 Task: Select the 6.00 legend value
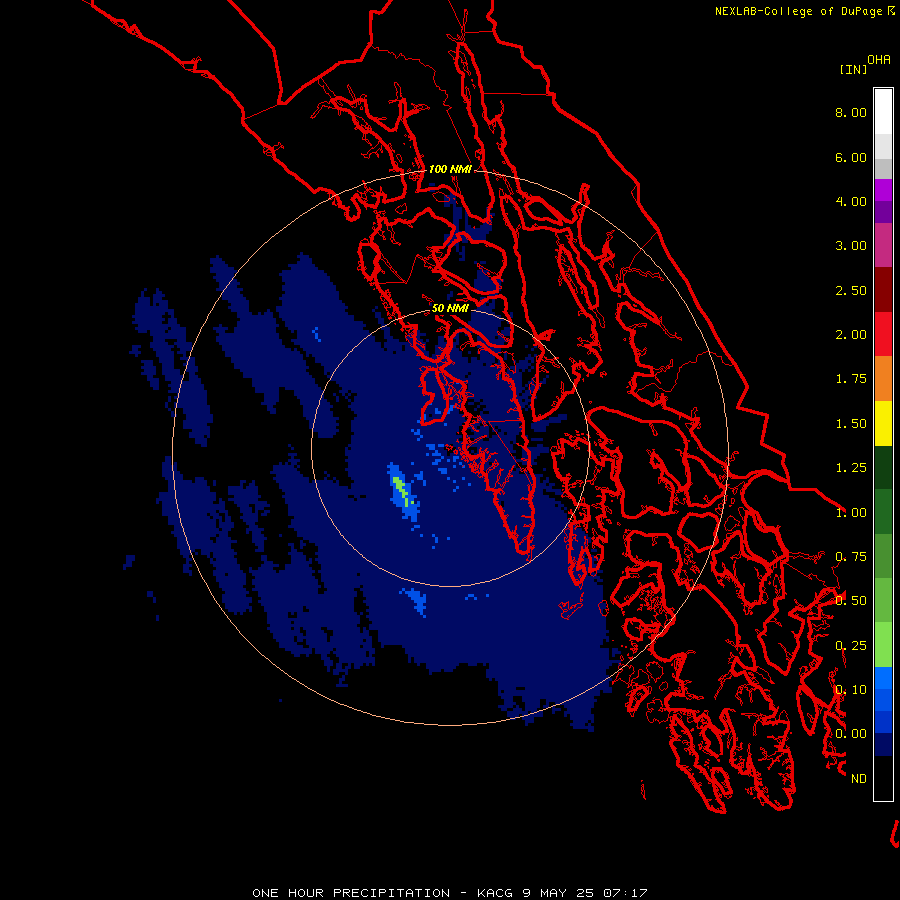point(851,157)
